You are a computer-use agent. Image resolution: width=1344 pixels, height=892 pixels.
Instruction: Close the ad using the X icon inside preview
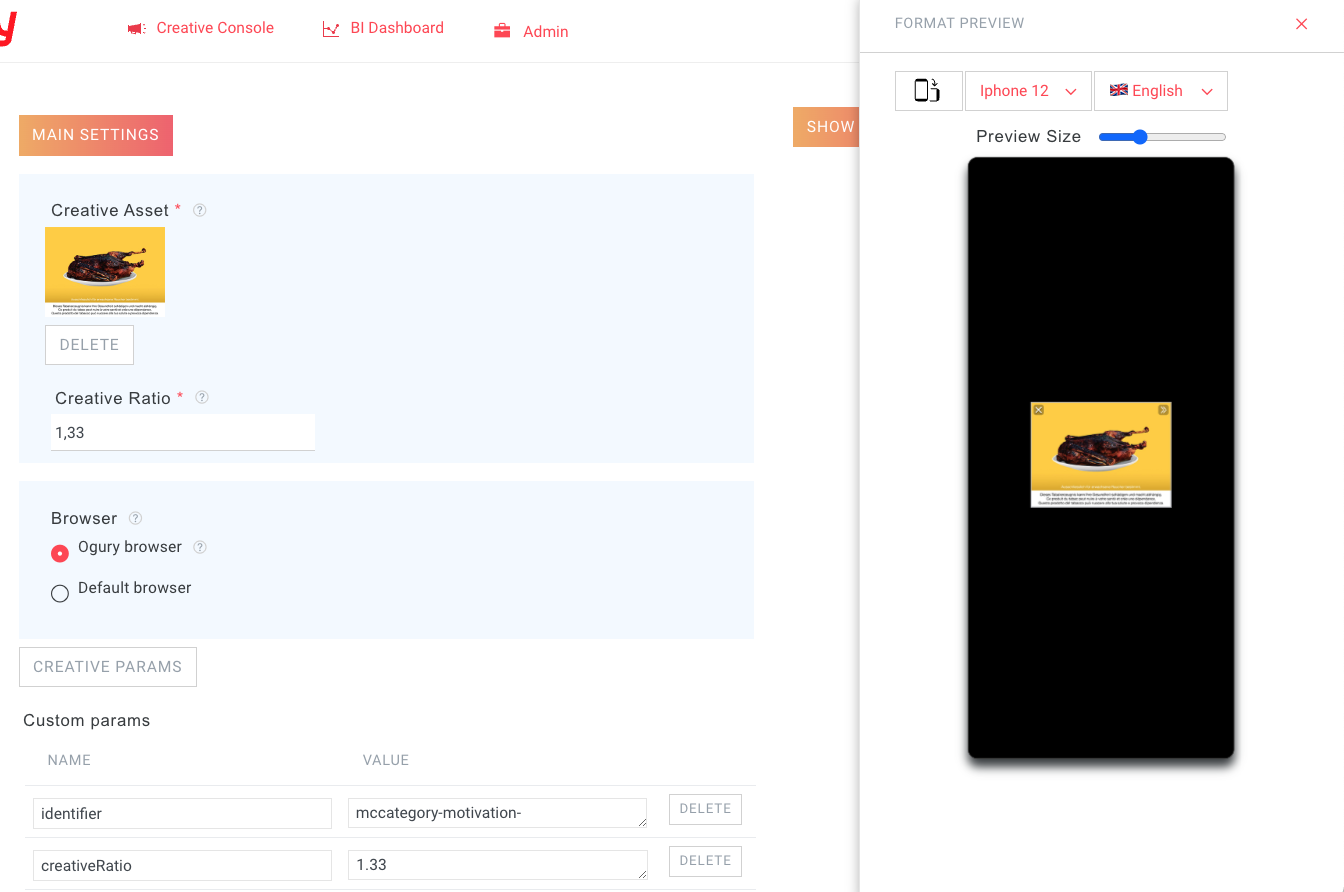(x=1038, y=409)
